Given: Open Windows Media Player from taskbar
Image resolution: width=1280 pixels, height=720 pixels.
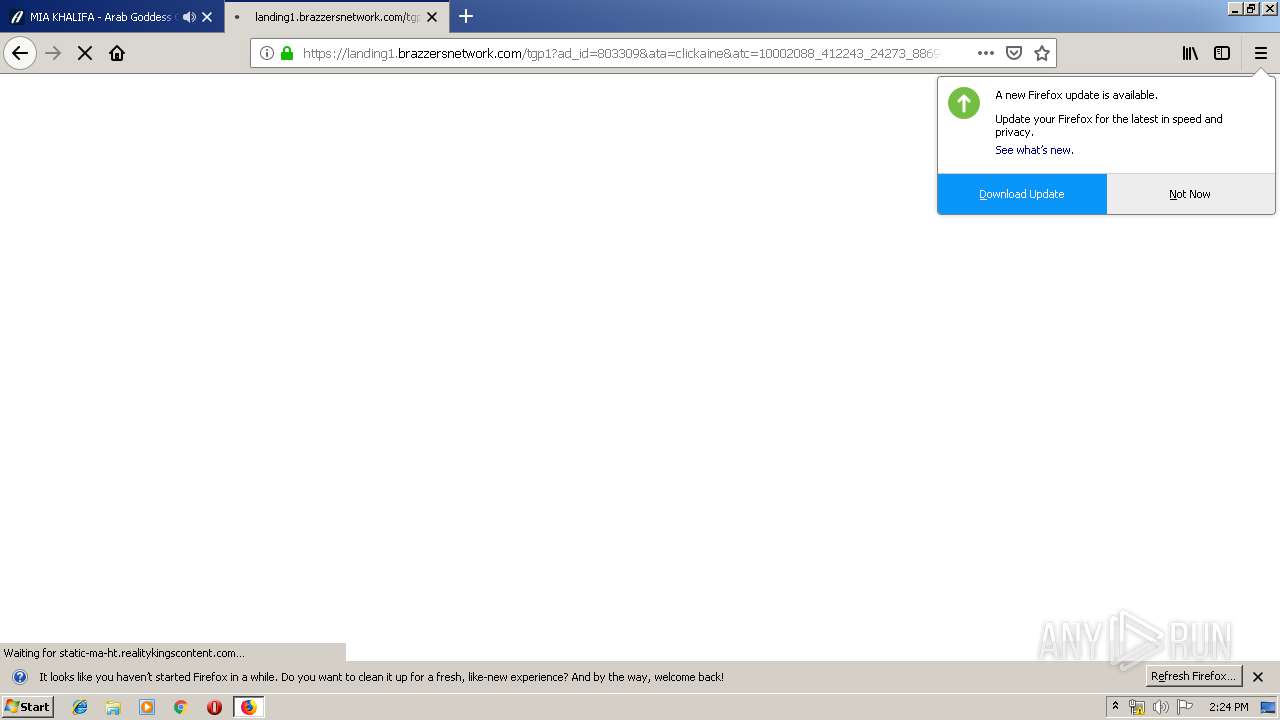Looking at the screenshot, I should tap(147, 707).
